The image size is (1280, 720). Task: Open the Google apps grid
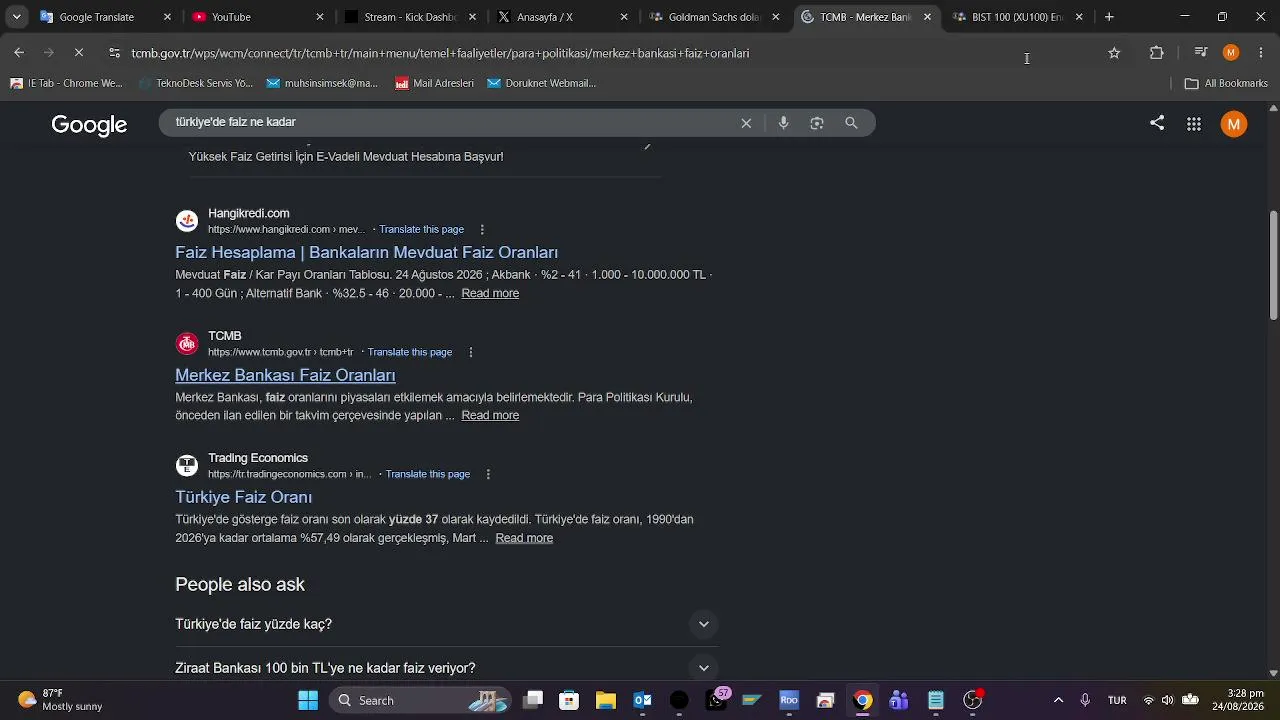pos(1194,124)
